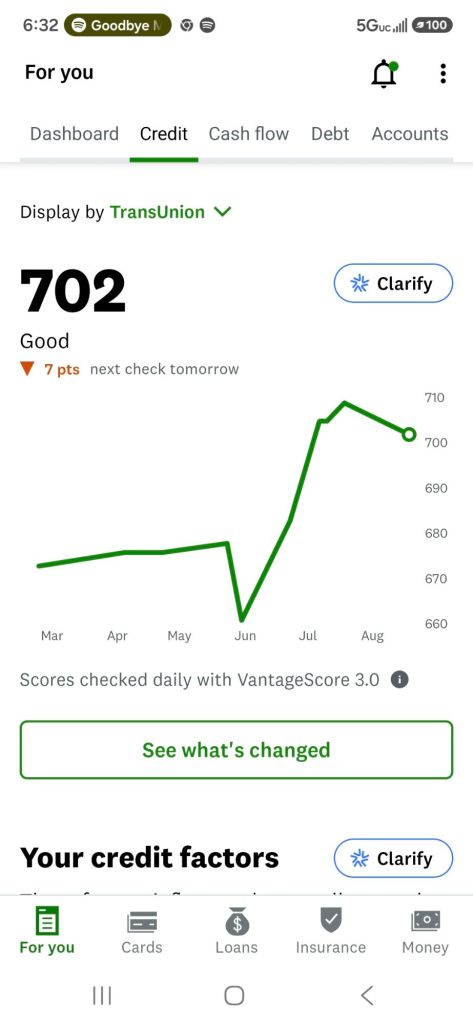473x1024 pixels.
Task: Tap the VantageScore info icon
Action: 399,680
